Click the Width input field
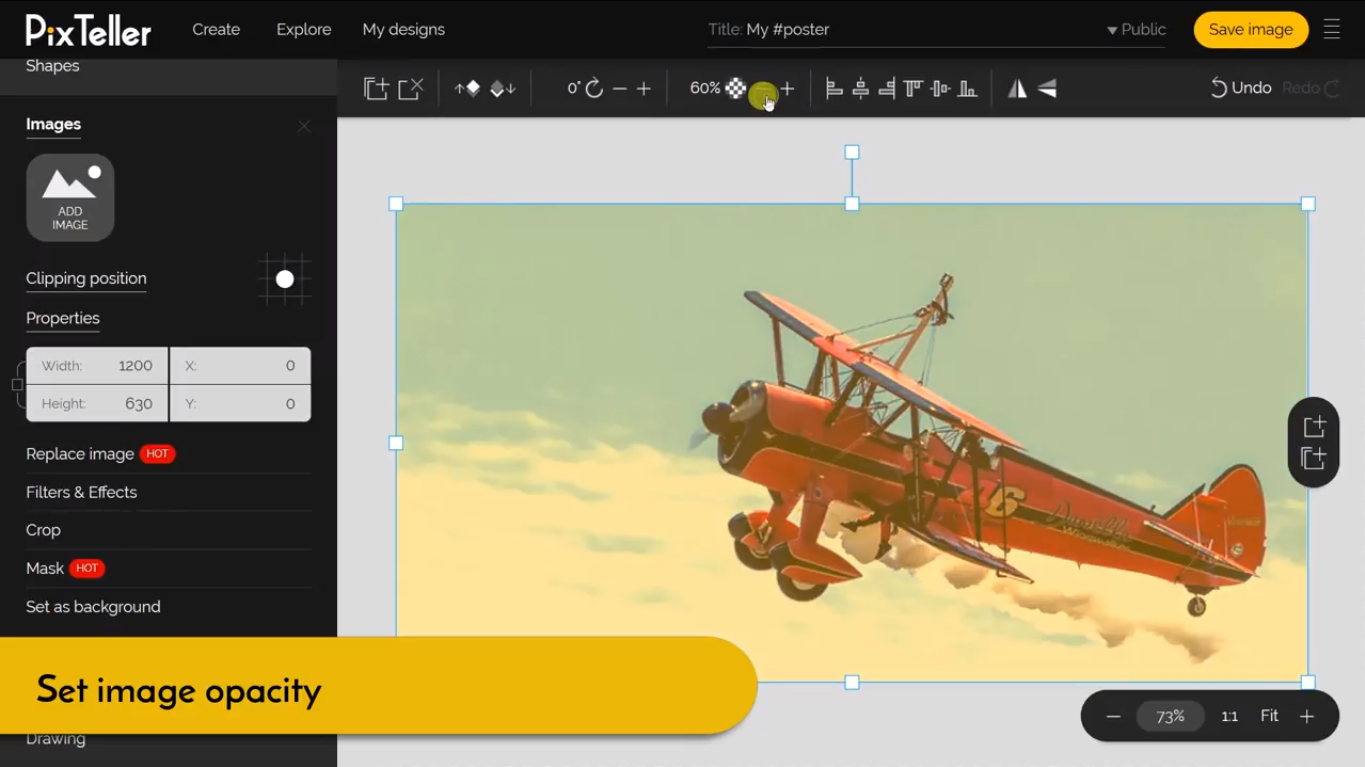Image resolution: width=1365 pixels, height=767 pixels. click(x=98, y=366)
